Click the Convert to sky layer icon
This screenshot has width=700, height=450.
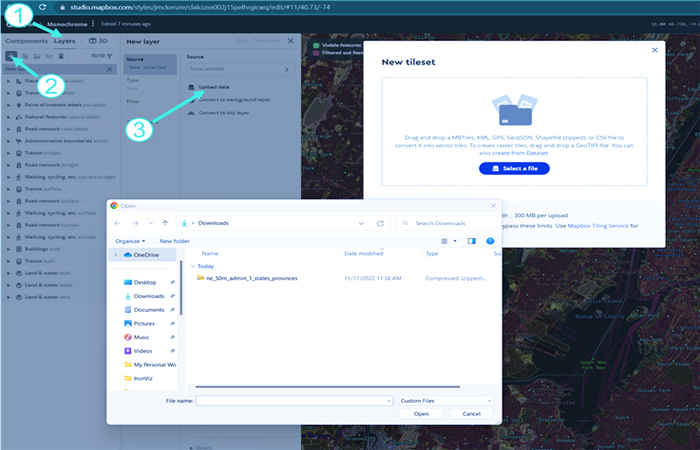(x=191, y=113)
